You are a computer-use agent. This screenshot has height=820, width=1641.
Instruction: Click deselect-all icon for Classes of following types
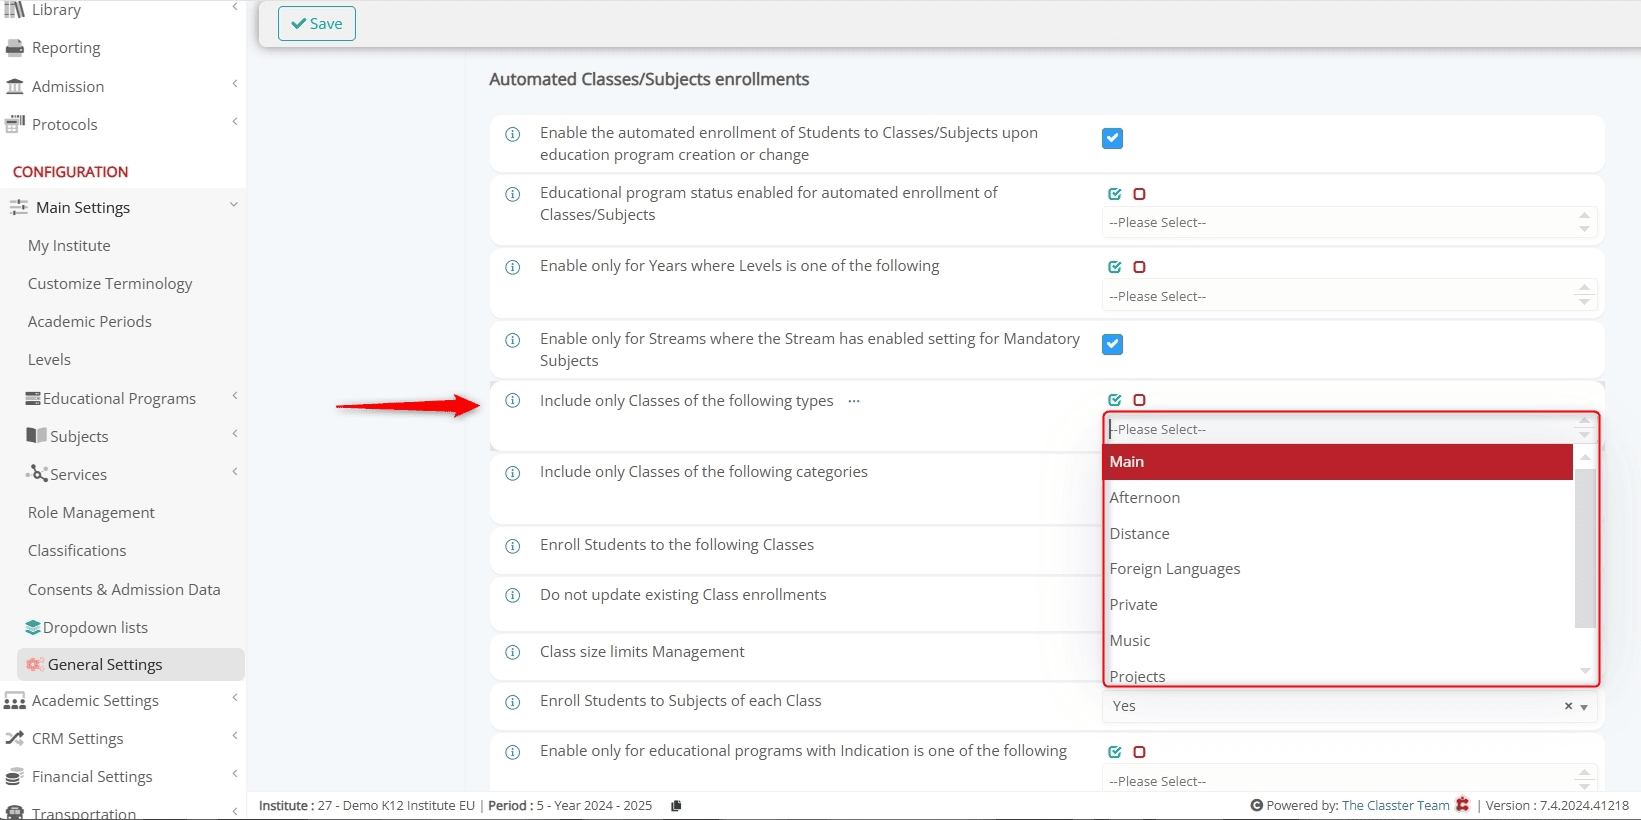[1139, 400]
